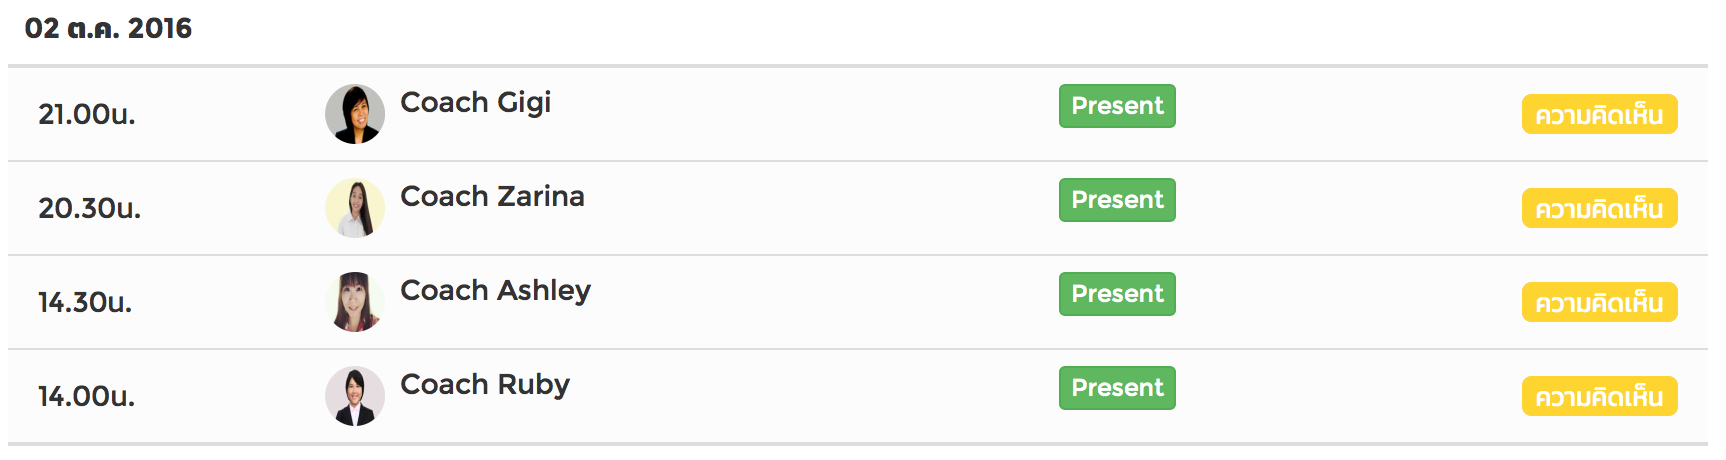Image resolution: width=1726 pixels, height=460 pixels.
Task: Click Coach Ruby's profile avatar
Action: (355, 396)
